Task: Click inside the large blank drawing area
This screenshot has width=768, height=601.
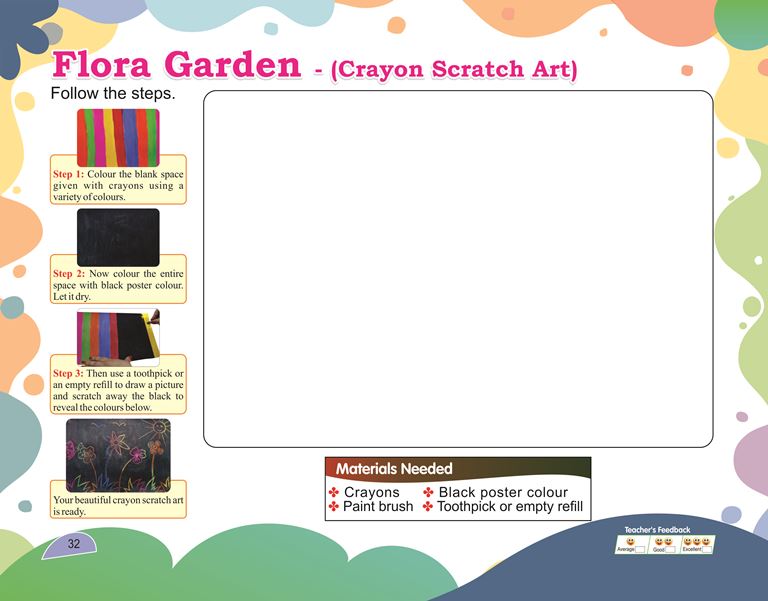Action: pos(458,268)
